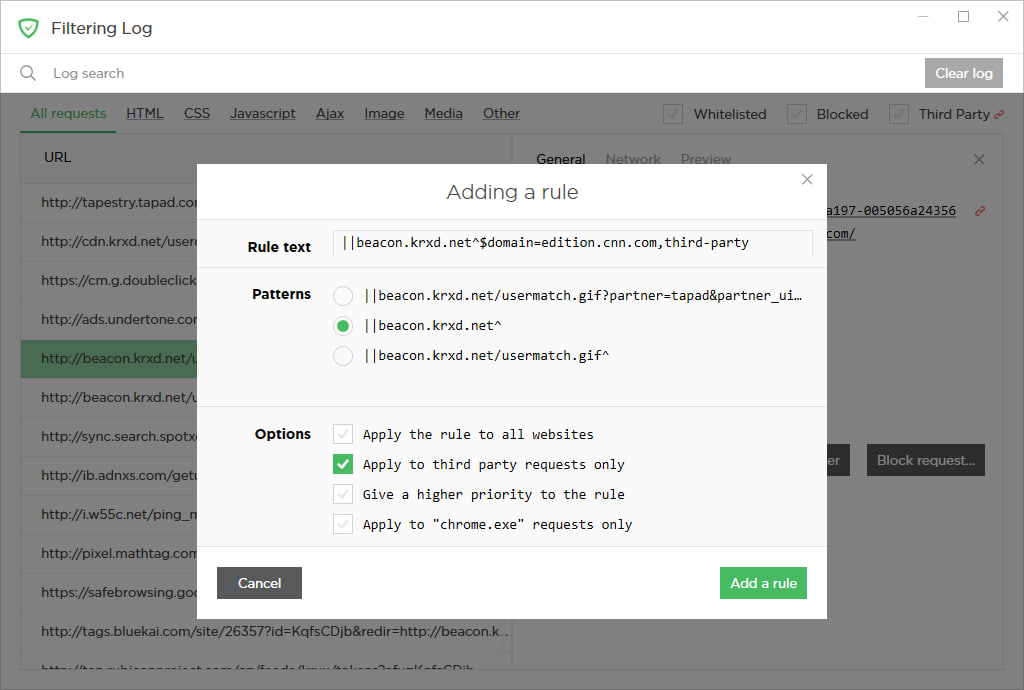1024x690 pixels.
Task: Enable Give a higher priority to the rule
Action: coord(343,495)
